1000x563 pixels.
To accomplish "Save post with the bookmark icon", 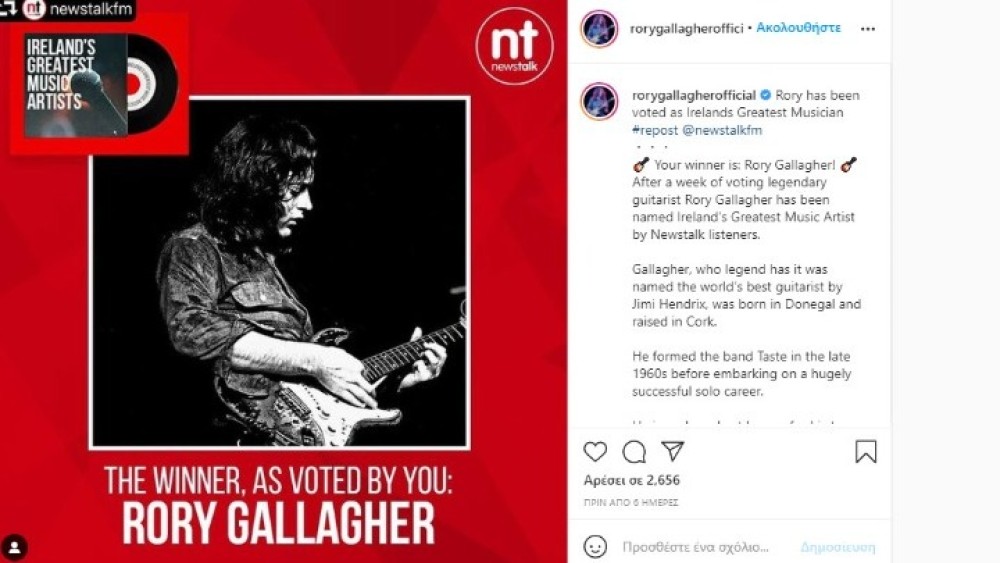I will 865,451.
